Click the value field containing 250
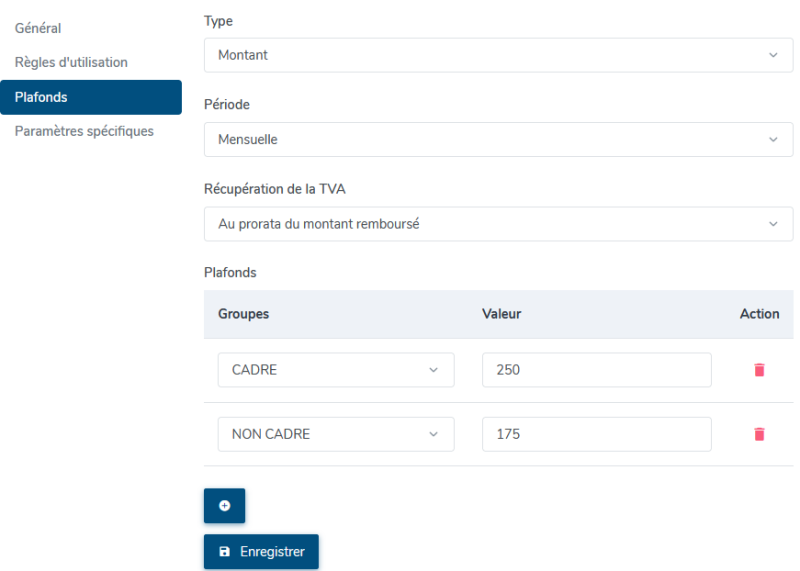 coord(597,370)
